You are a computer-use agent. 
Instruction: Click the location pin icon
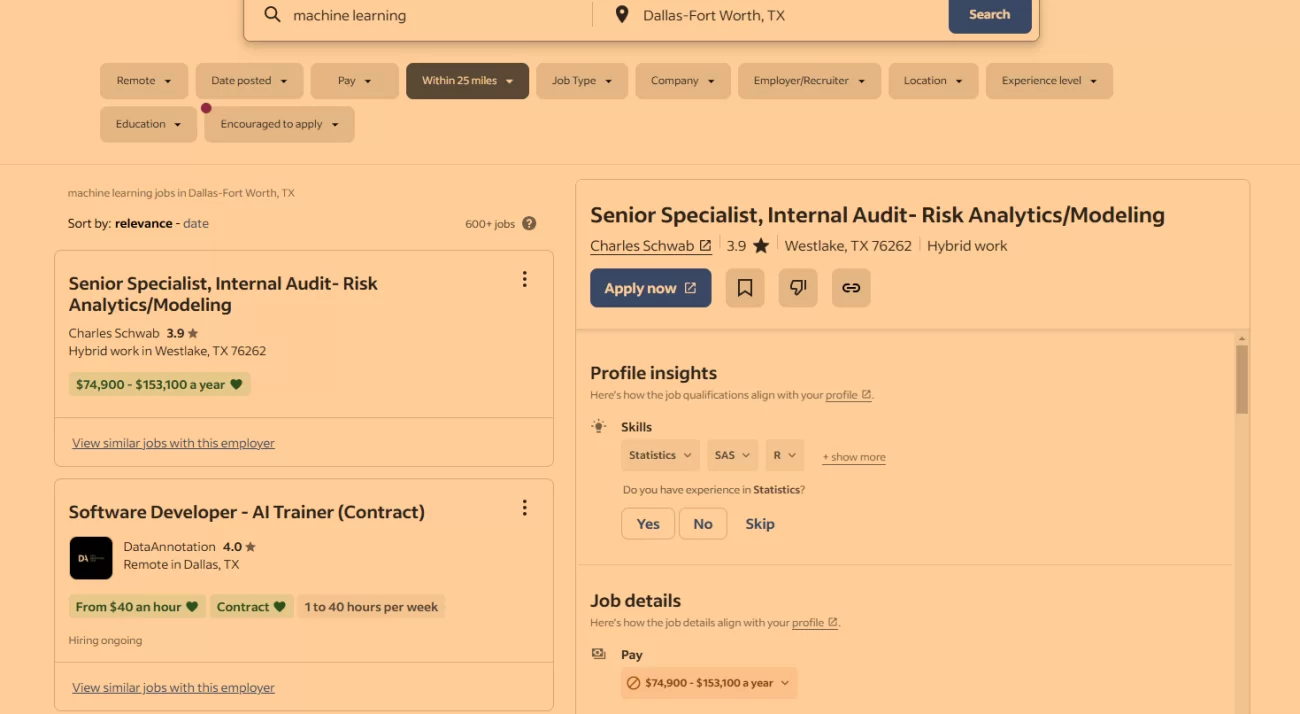pyautogui.click(x=622, y=15)
